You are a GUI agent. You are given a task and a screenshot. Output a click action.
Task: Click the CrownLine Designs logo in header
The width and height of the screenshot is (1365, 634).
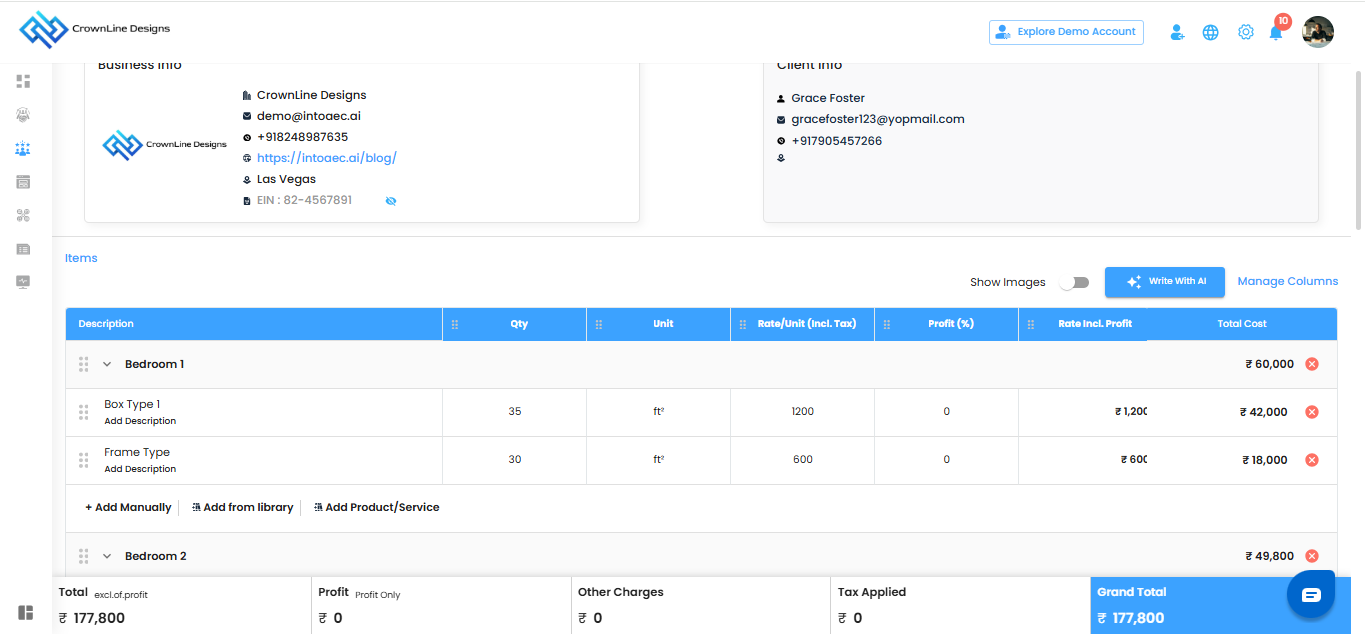pos(95,30)
